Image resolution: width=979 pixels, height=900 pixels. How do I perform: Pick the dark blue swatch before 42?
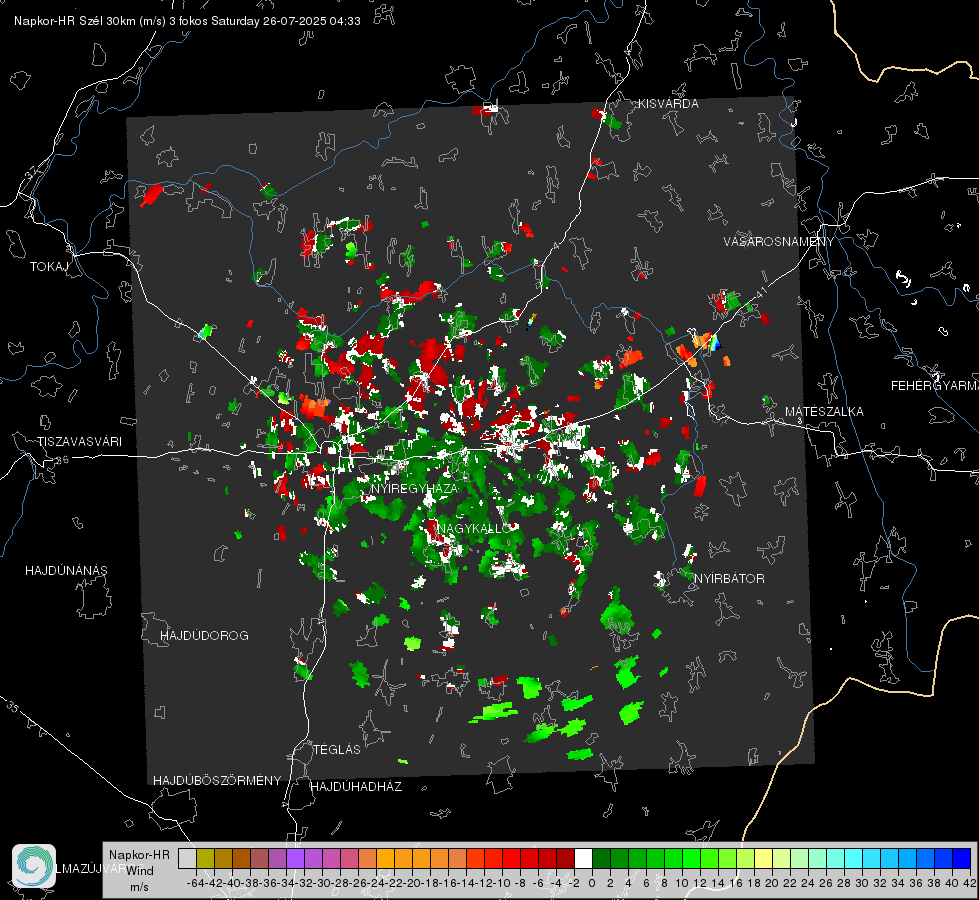(962, 859)
